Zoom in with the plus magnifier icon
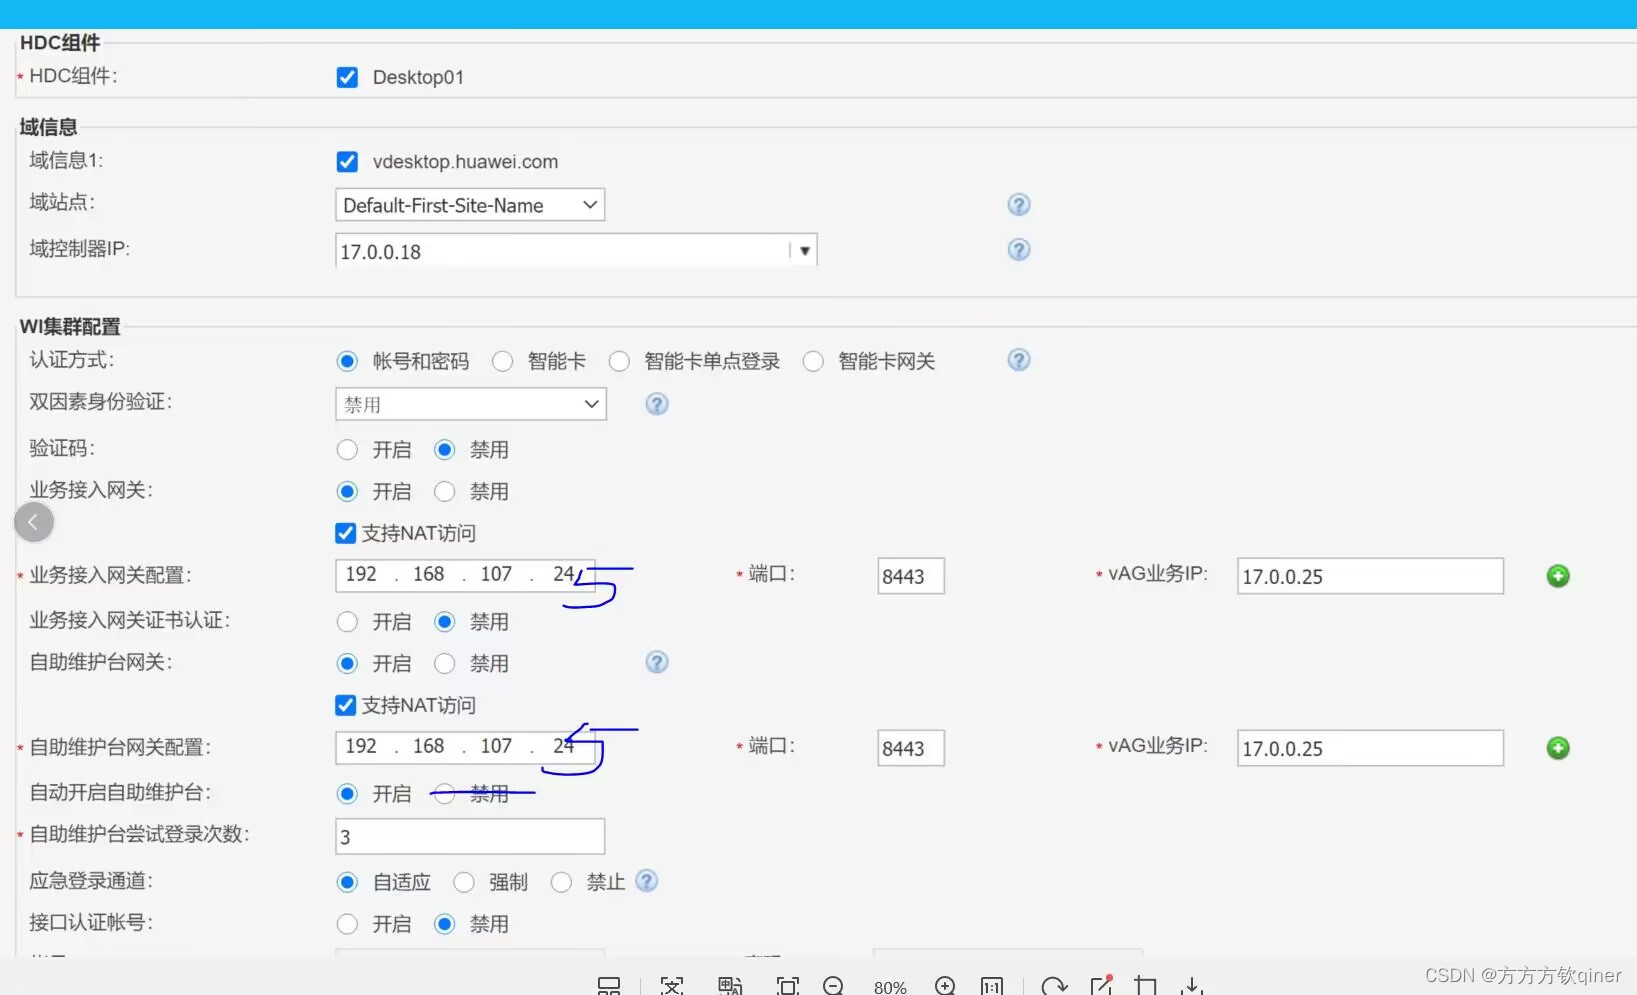Screen dimensions: 1637x995 945,986
